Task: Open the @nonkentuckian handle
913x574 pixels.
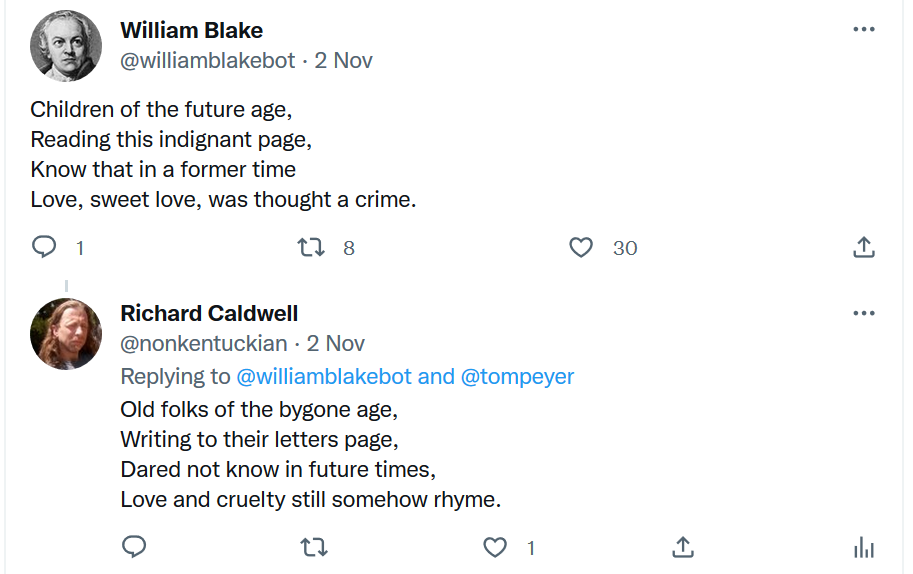Action: pos(204,343)
